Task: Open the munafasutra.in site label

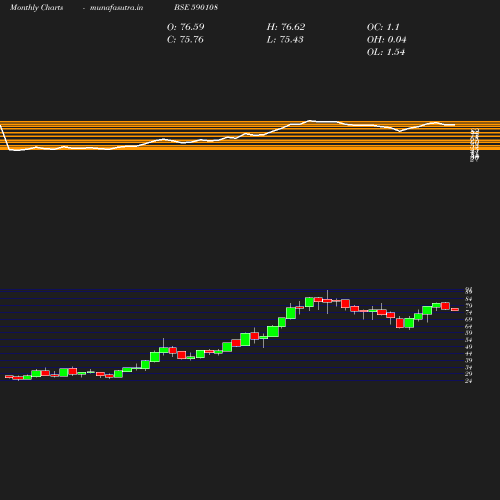Action: point(116,8)
